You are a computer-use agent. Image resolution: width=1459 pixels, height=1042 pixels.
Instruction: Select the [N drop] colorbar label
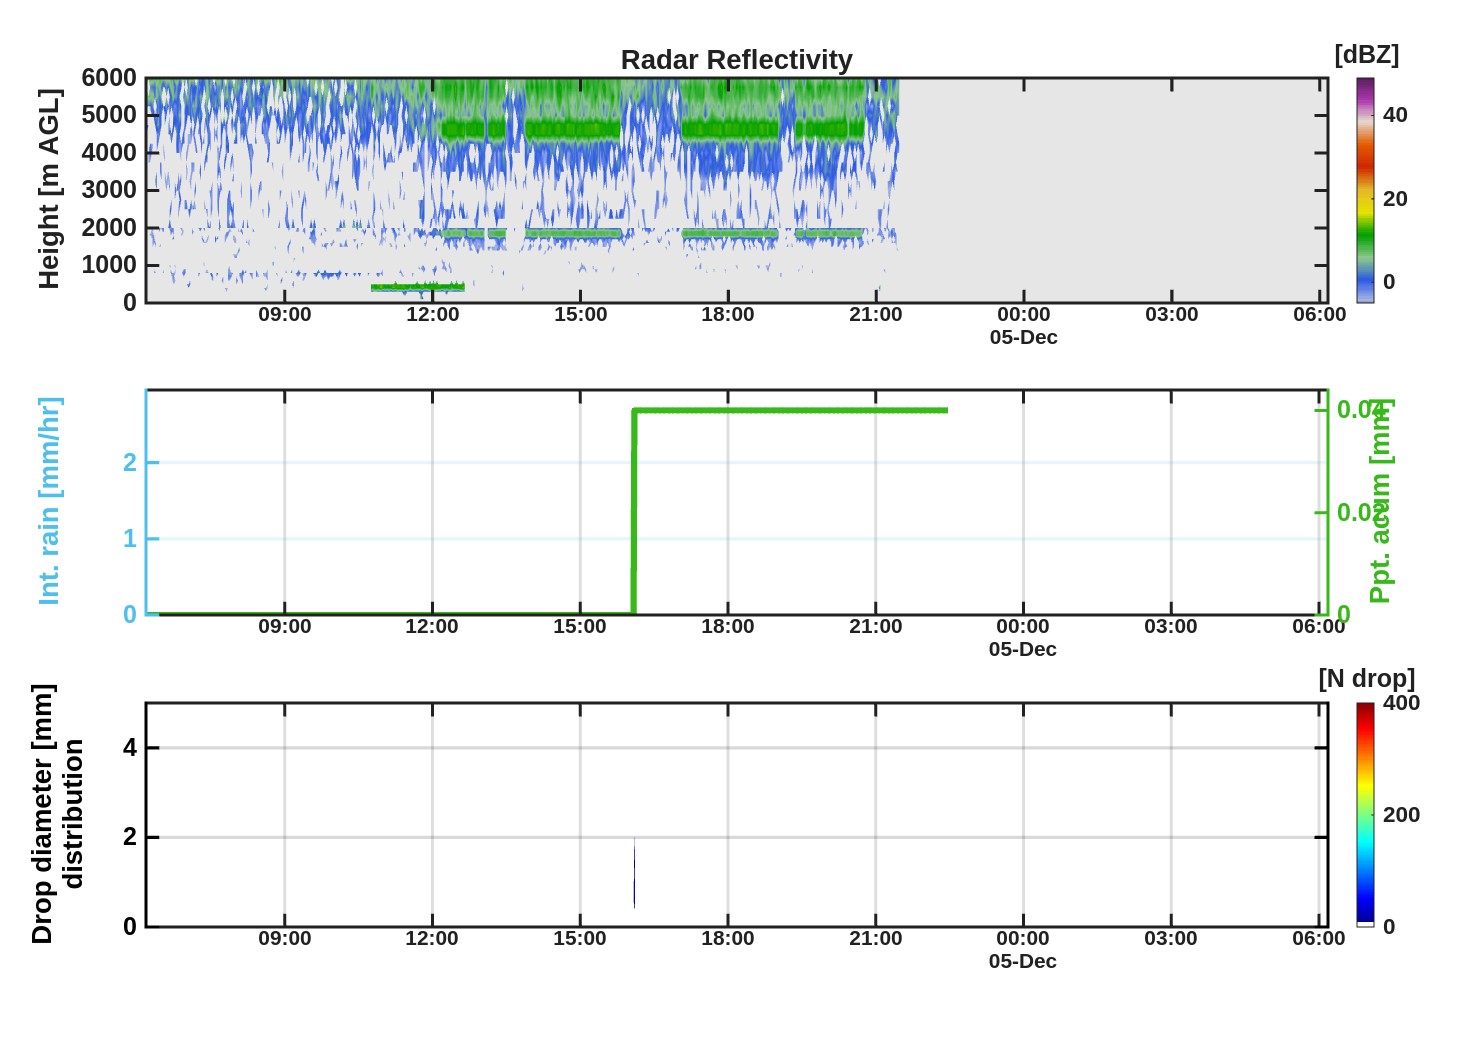[1366, 679]
